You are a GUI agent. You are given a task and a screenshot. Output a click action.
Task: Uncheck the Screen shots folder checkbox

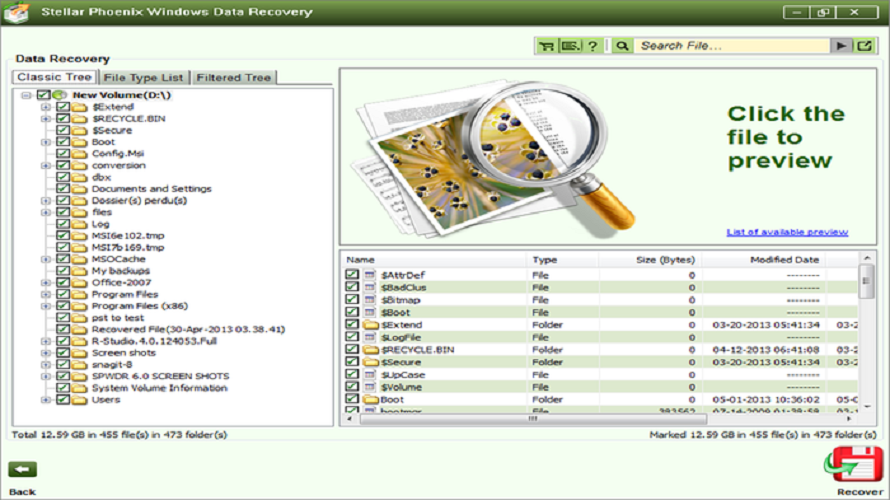tap(63, 352)
